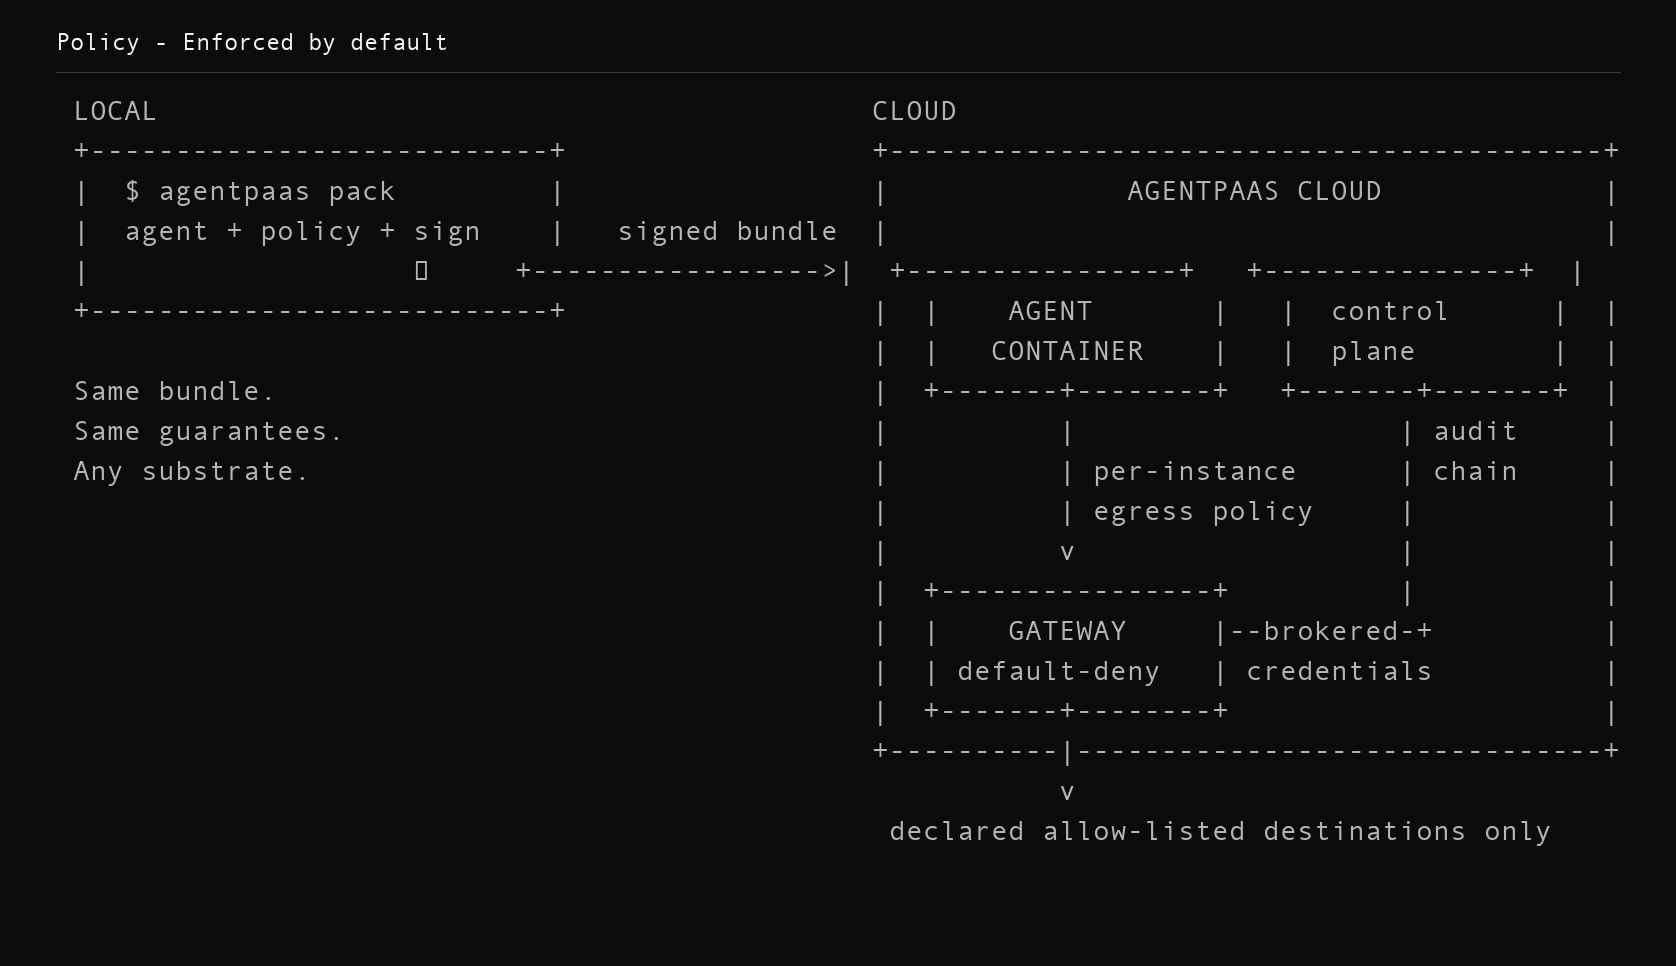Click the down arrow 'v' below the cloud box

[x=1067, y=792]
